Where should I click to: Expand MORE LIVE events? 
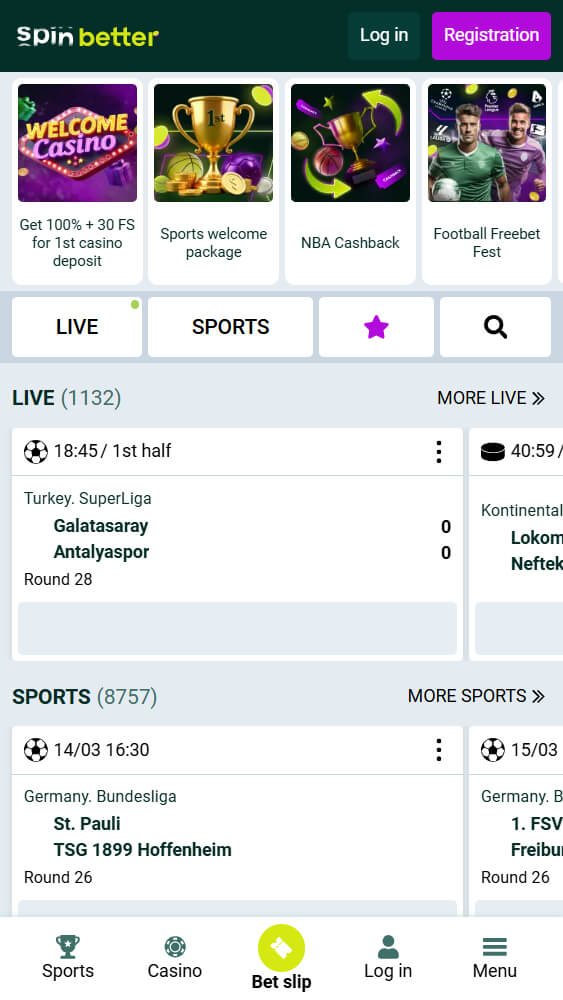[490, 398]
